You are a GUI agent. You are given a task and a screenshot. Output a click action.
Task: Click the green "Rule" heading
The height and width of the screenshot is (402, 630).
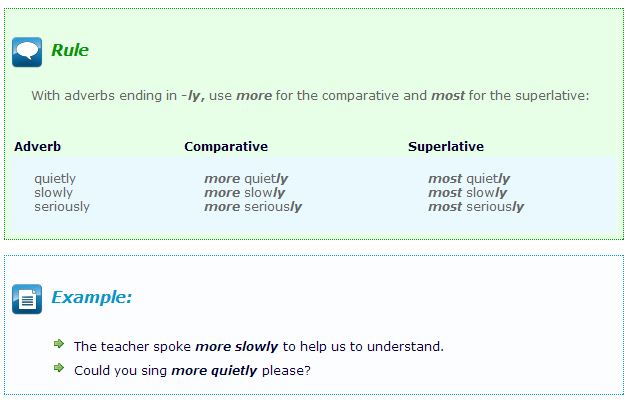(x=70, y=50)
